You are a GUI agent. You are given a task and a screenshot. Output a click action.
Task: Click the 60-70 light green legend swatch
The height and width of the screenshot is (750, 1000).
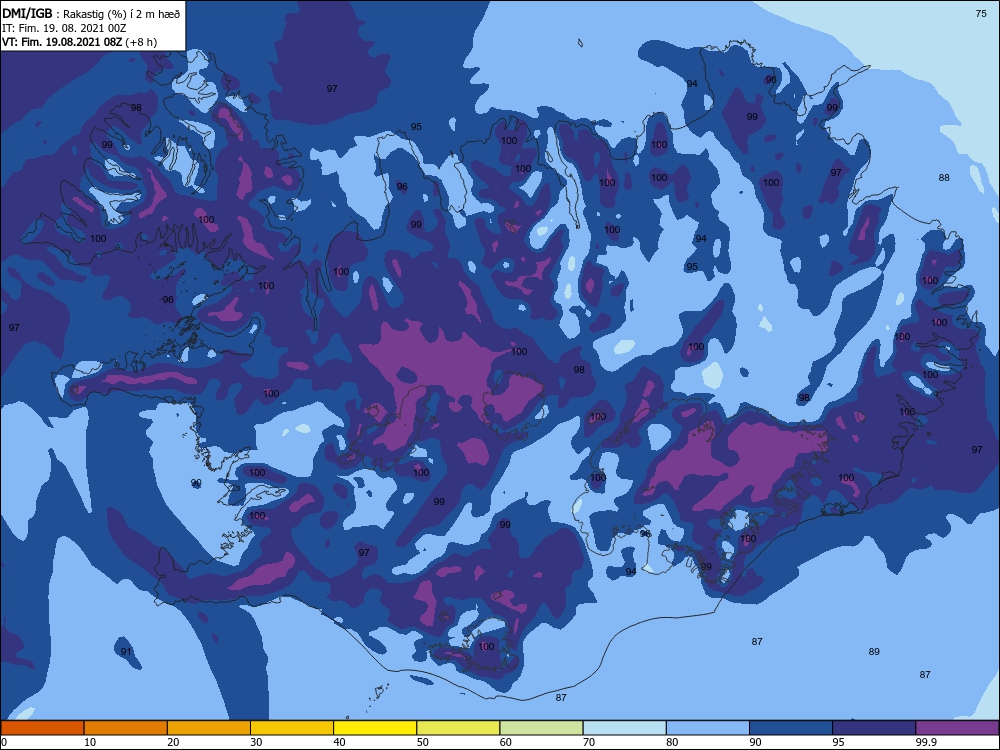pyautogui.click(x=541, y=728)
